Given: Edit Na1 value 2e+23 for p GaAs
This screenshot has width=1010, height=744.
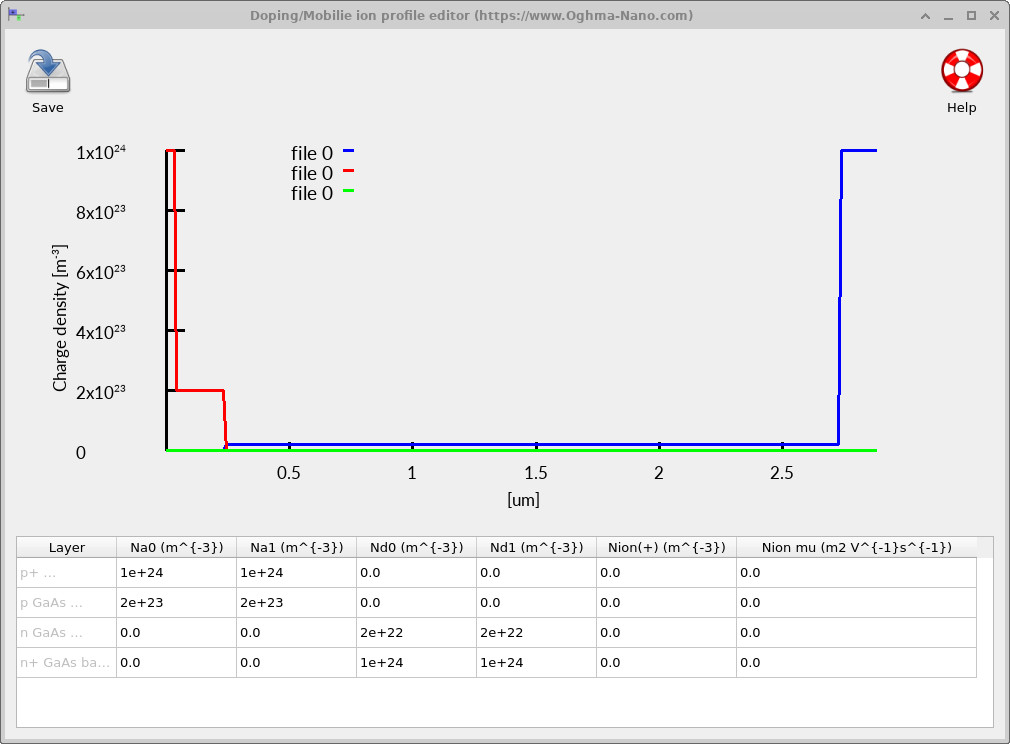Looking at the screenshot, I should (296, 603).
